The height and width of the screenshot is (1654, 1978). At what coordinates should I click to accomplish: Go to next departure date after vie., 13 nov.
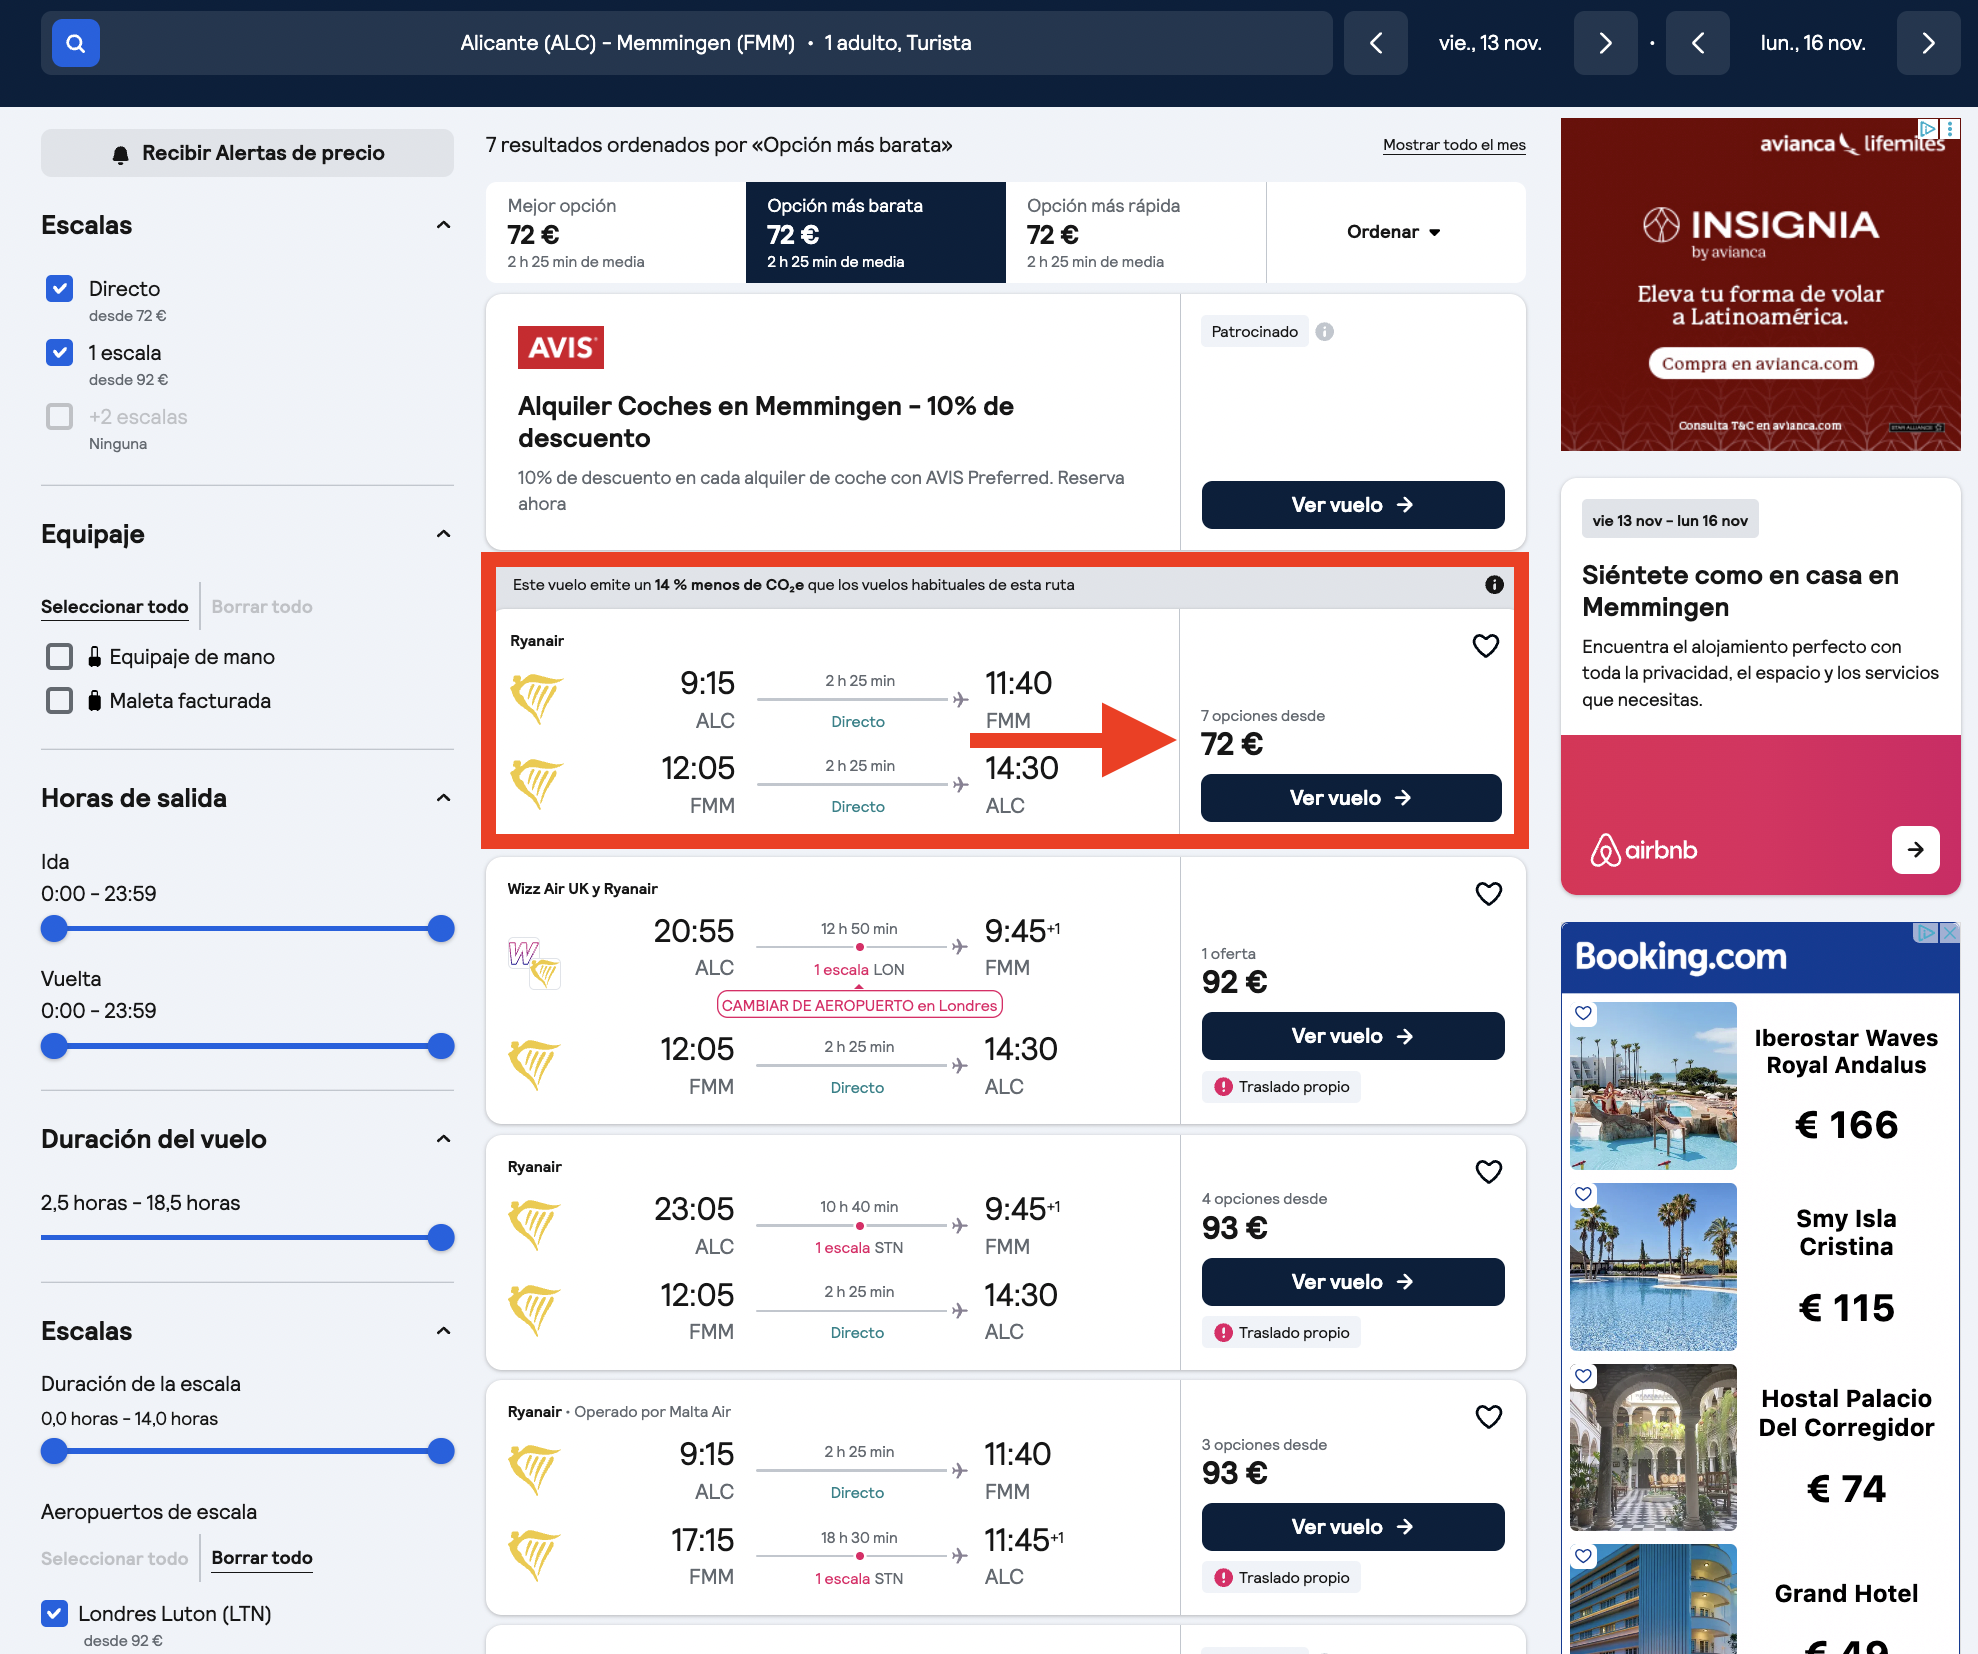[x=1605, y=43]
